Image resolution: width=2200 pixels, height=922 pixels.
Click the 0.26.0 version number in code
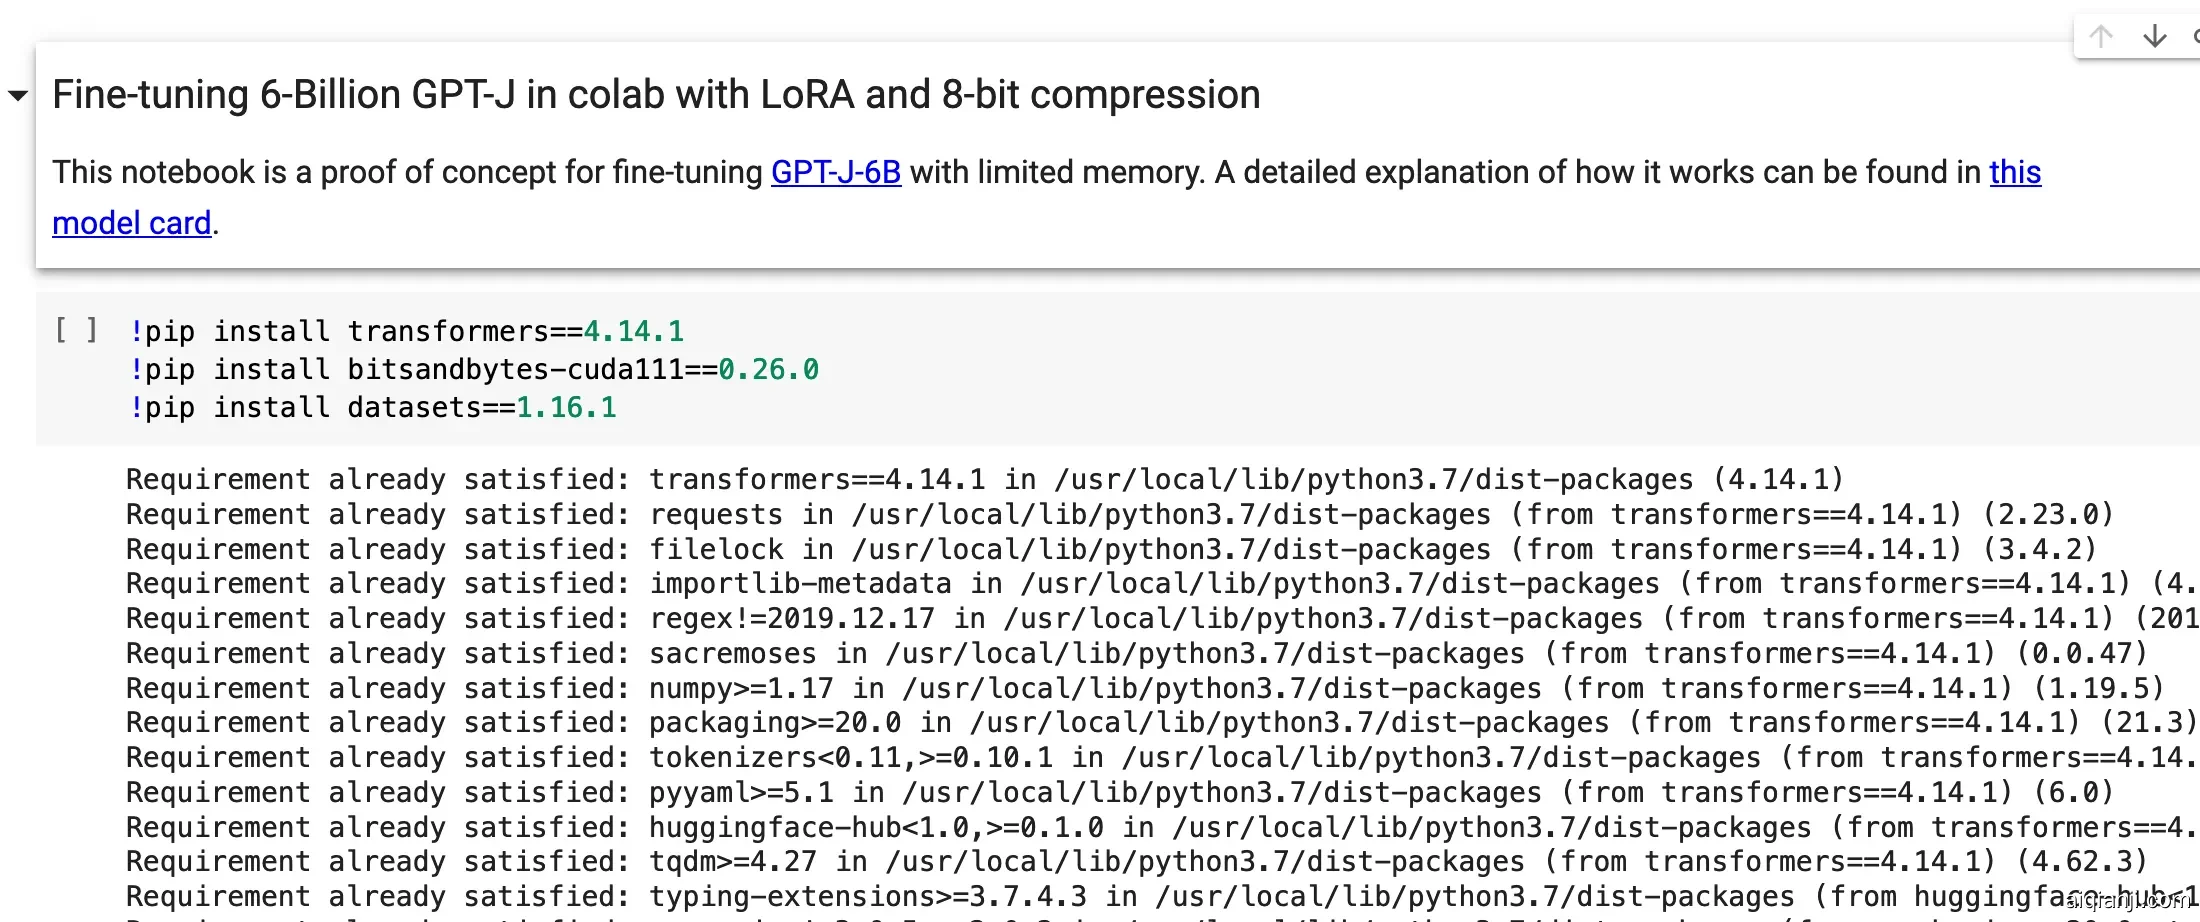click(768, 370)
